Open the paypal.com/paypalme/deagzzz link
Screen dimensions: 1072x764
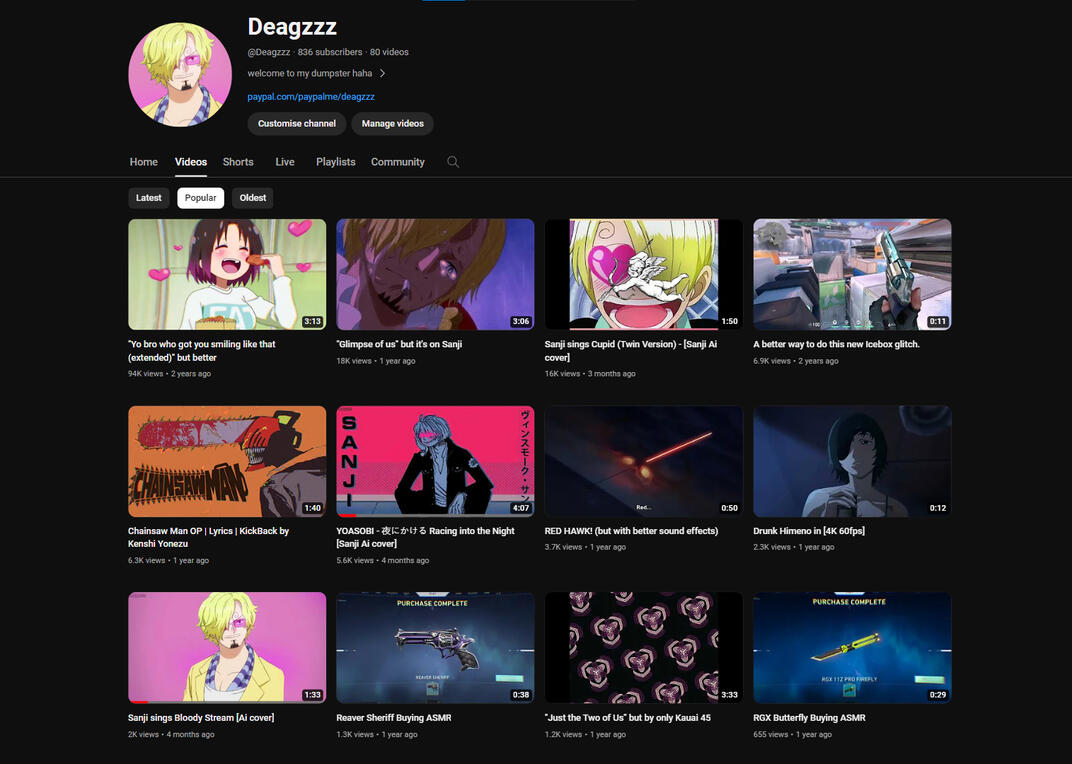[x=311, y=97]
